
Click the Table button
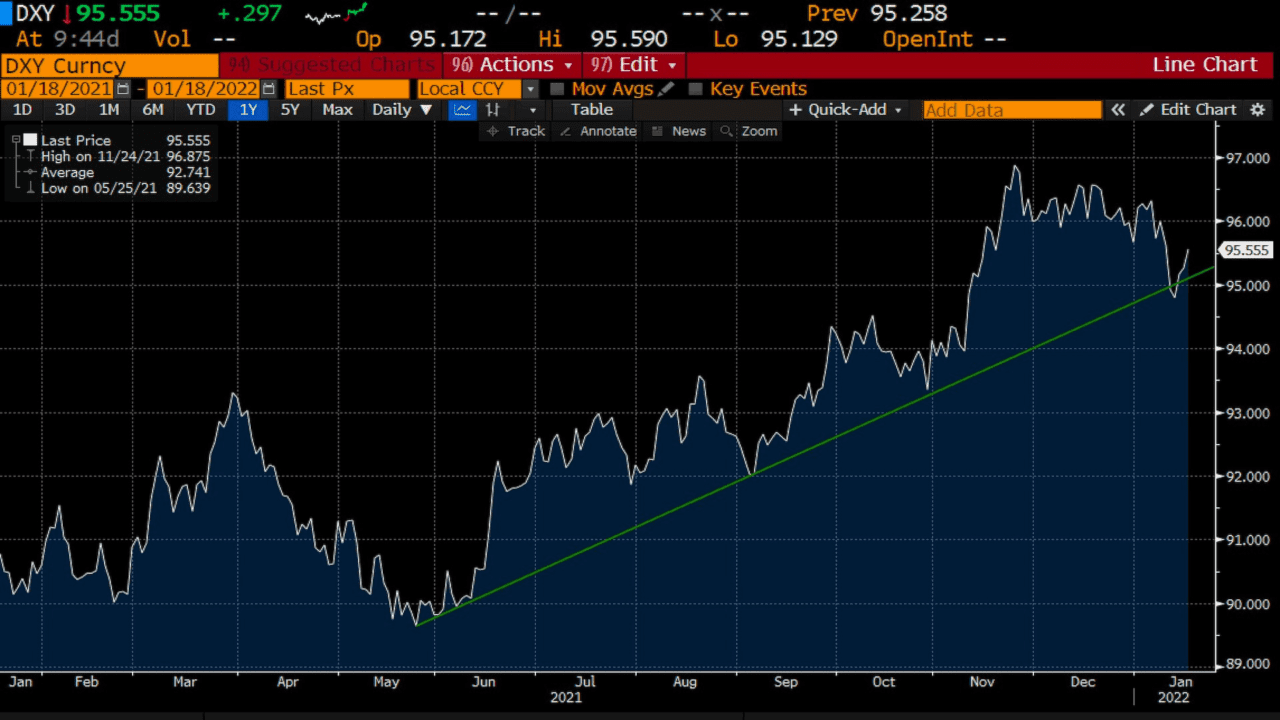(592, 110)
